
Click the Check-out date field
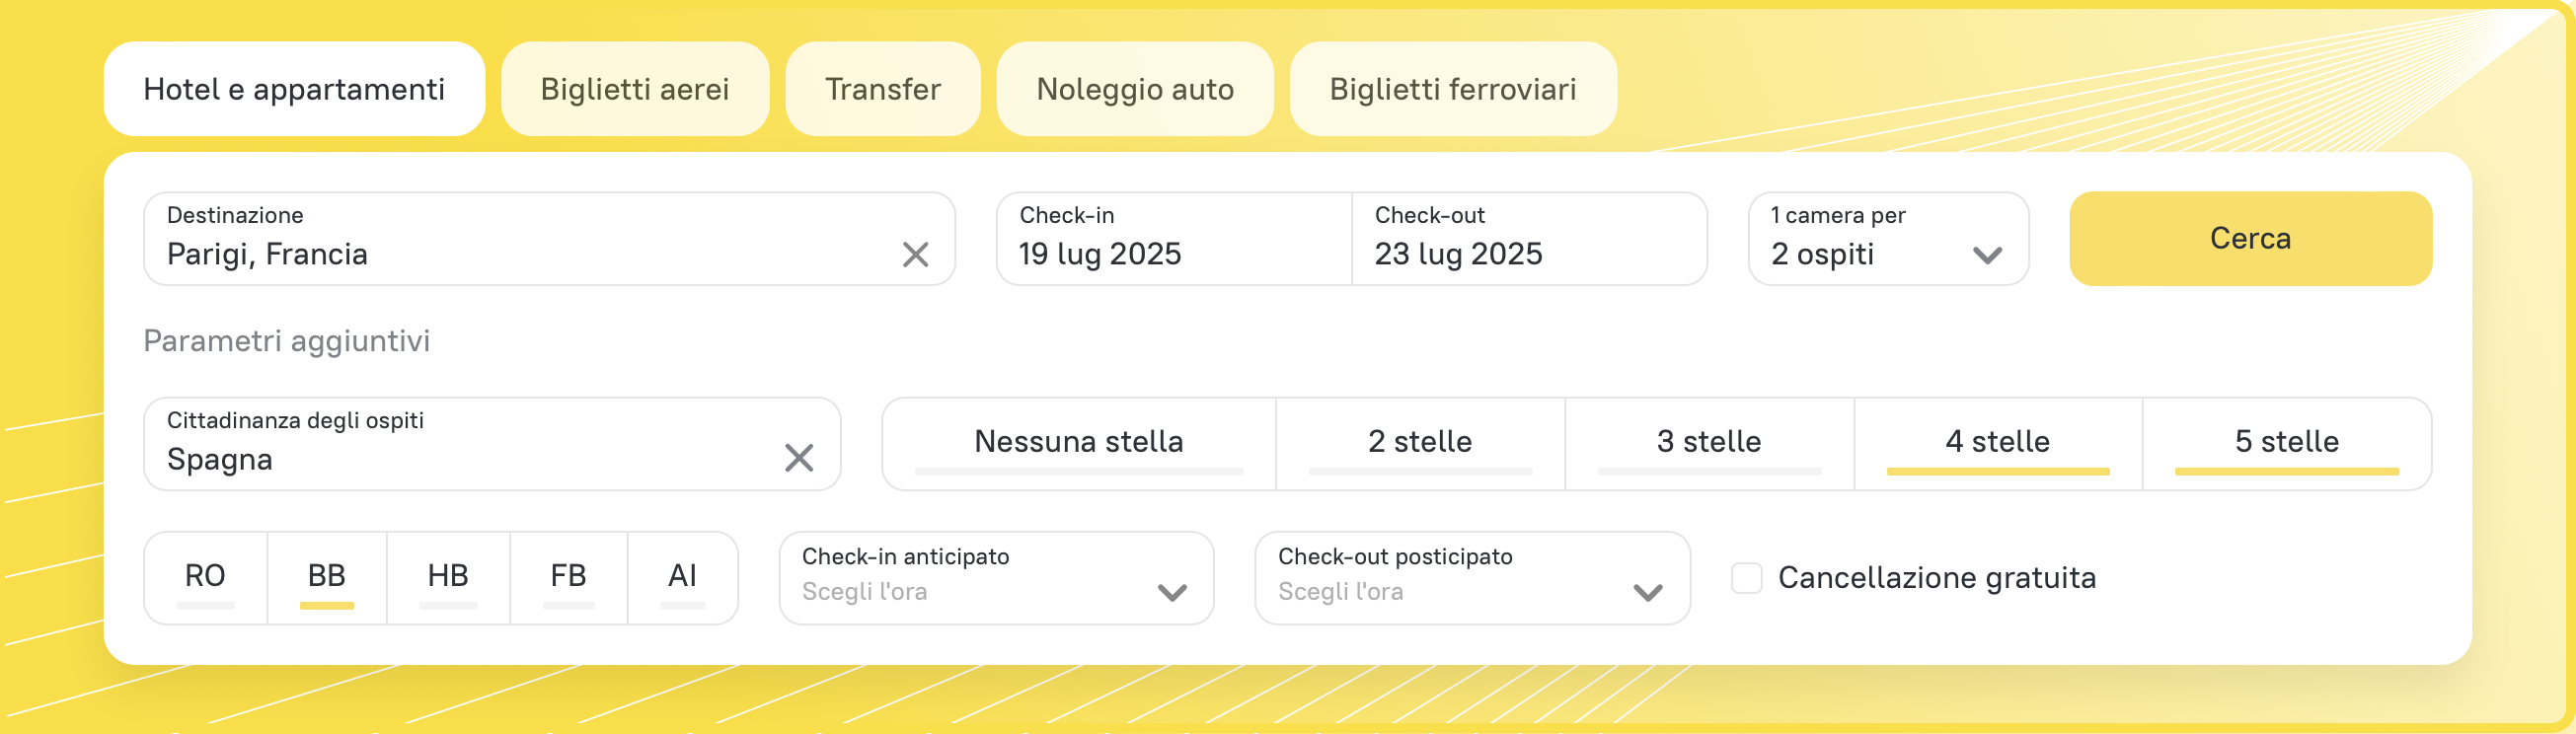point(1528,239)
